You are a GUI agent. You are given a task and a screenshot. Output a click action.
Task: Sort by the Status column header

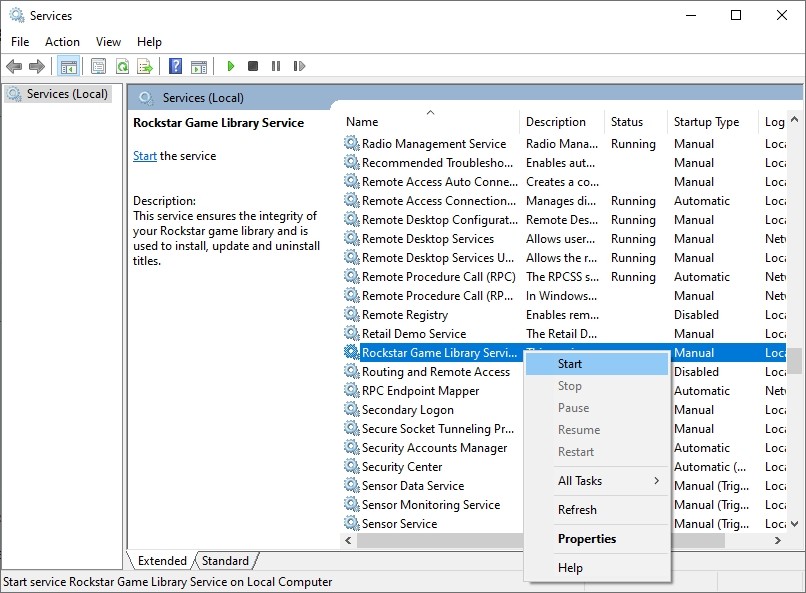coord(635,122)
